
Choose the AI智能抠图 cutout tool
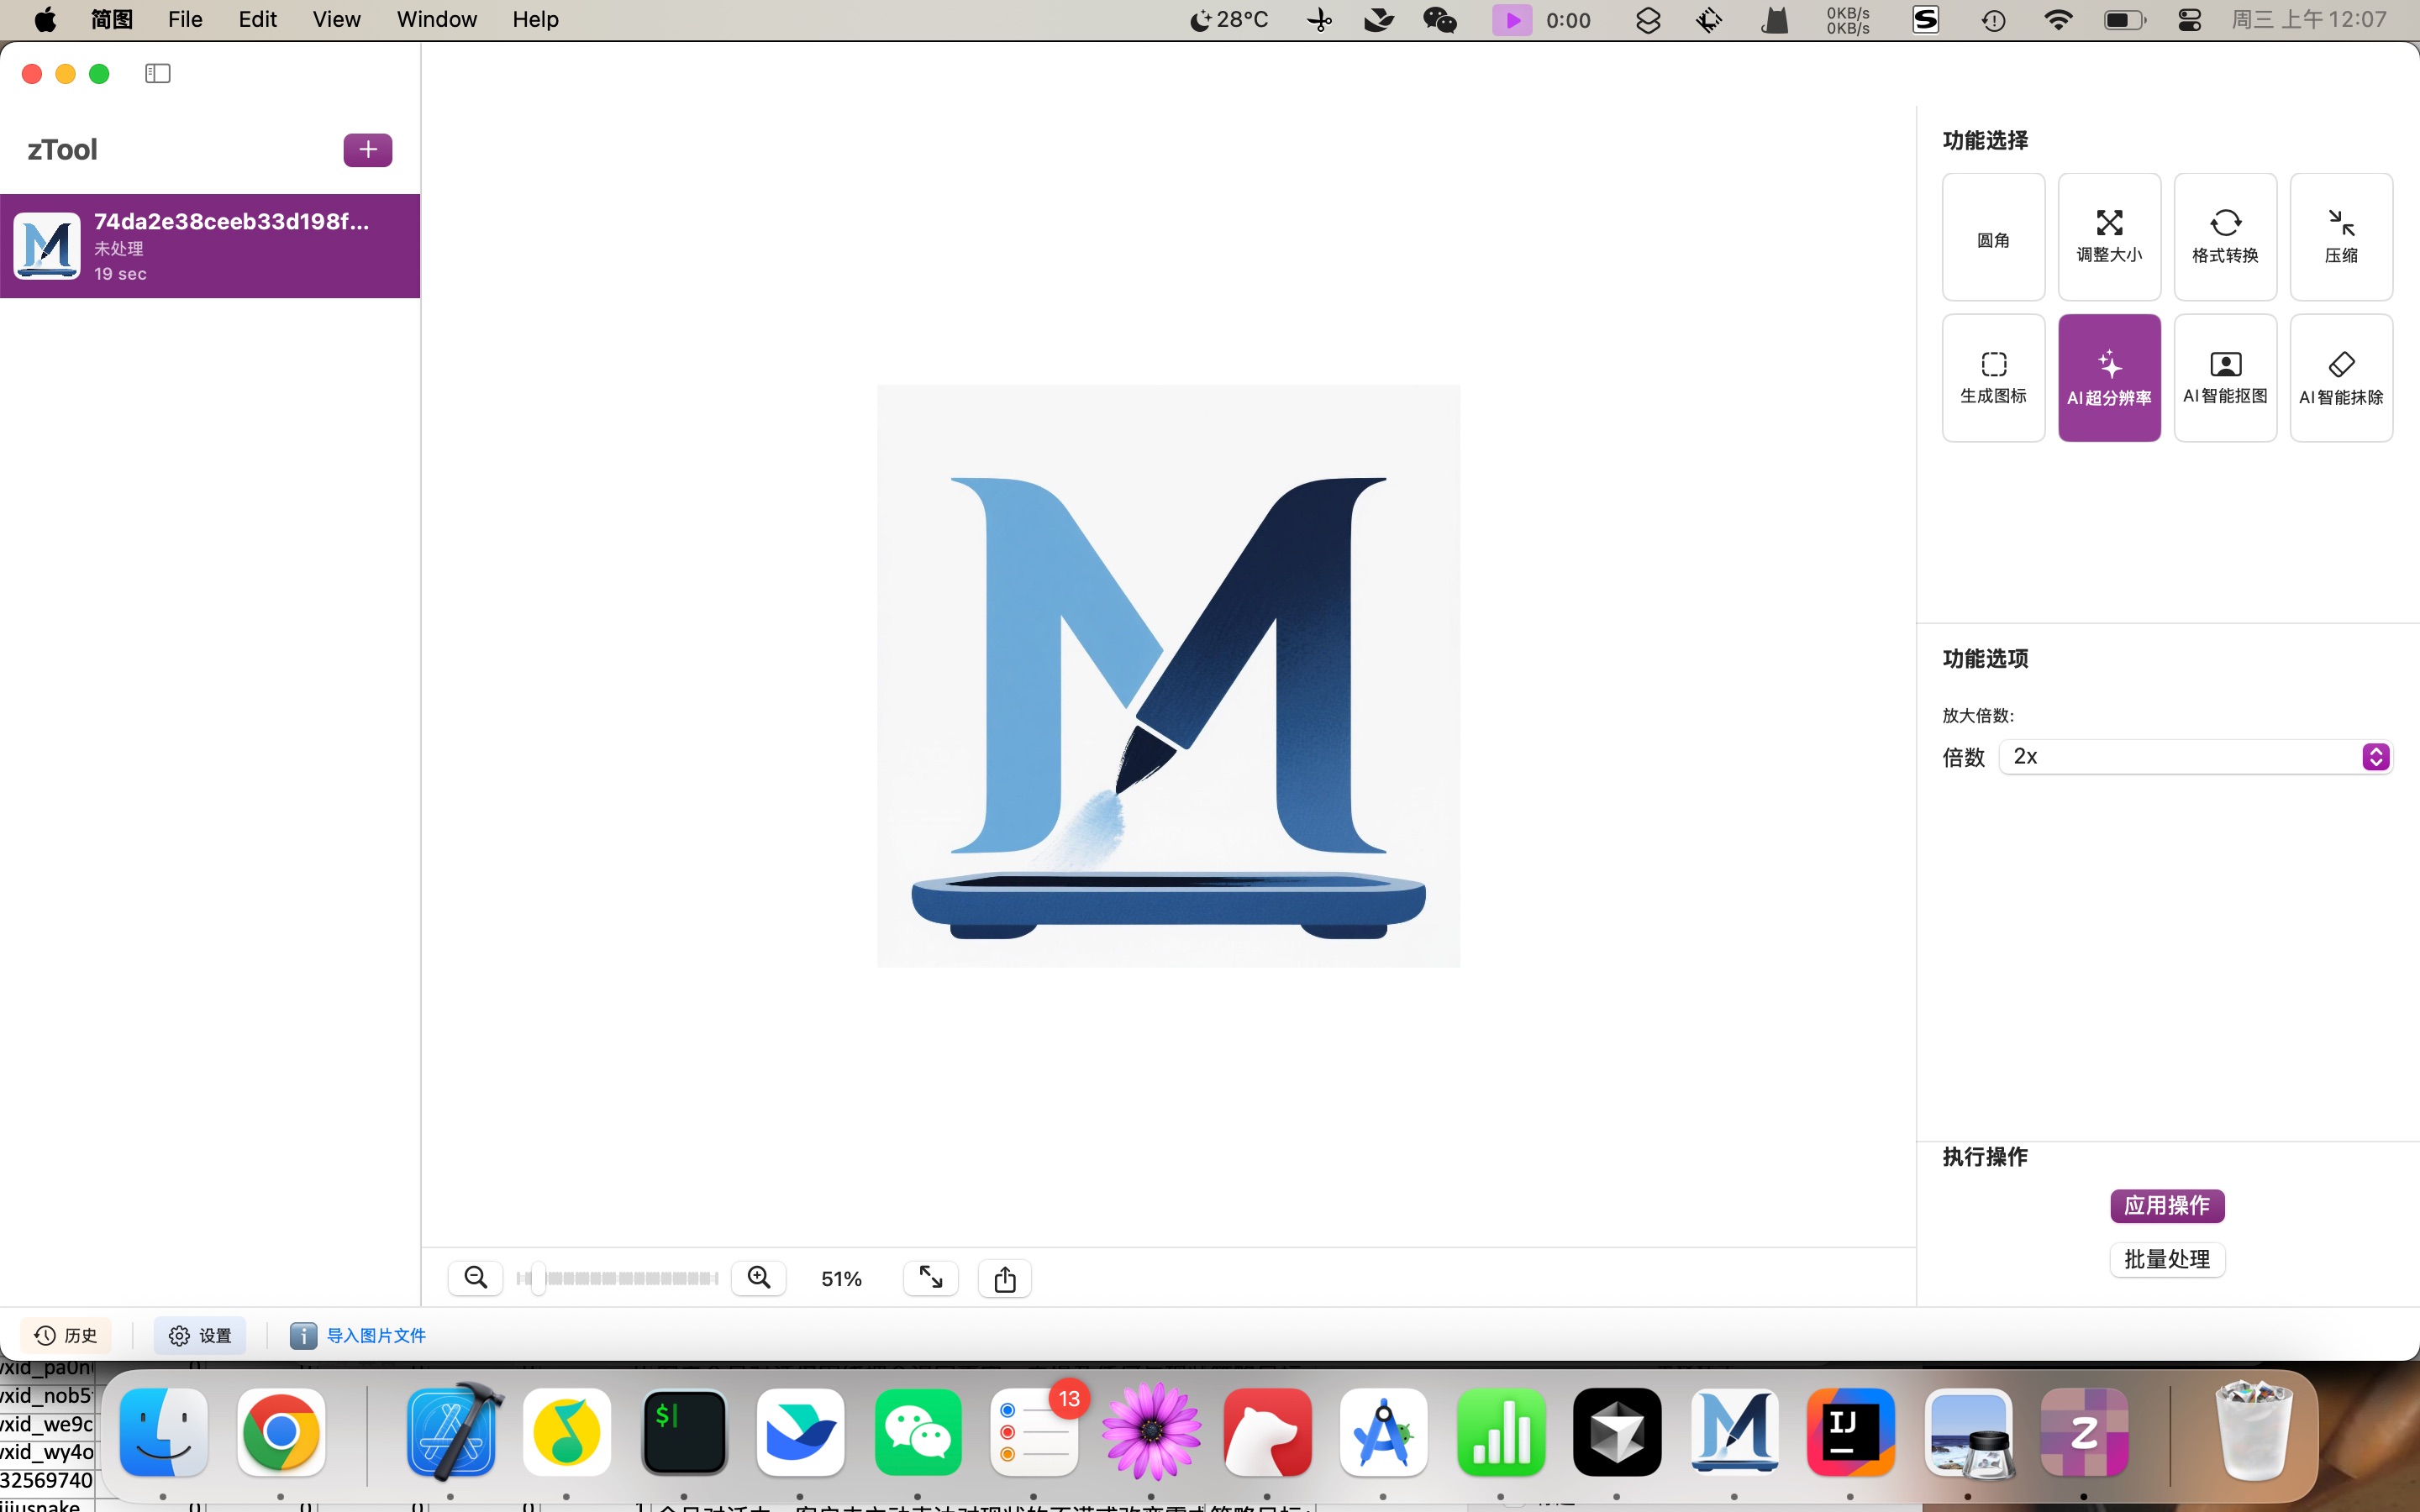pos(2225,378)
